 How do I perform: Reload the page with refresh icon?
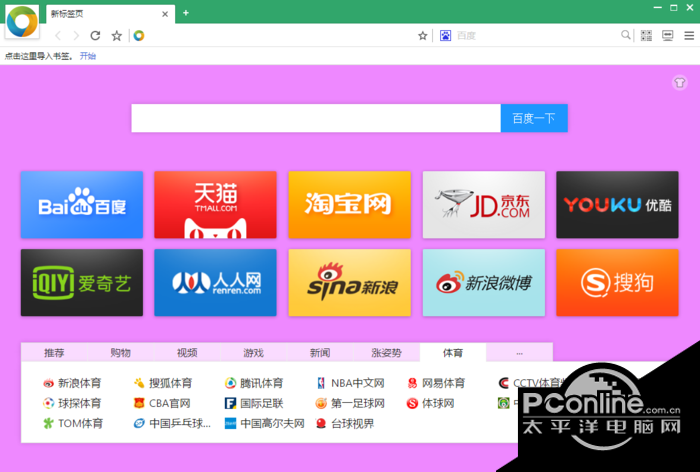pos(95,36)
